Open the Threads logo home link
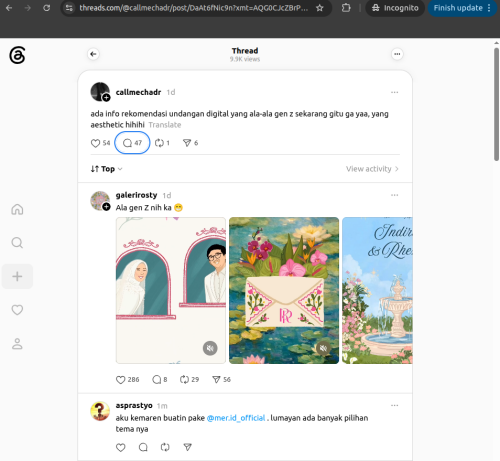500x461 pixels. pos(17,55)
